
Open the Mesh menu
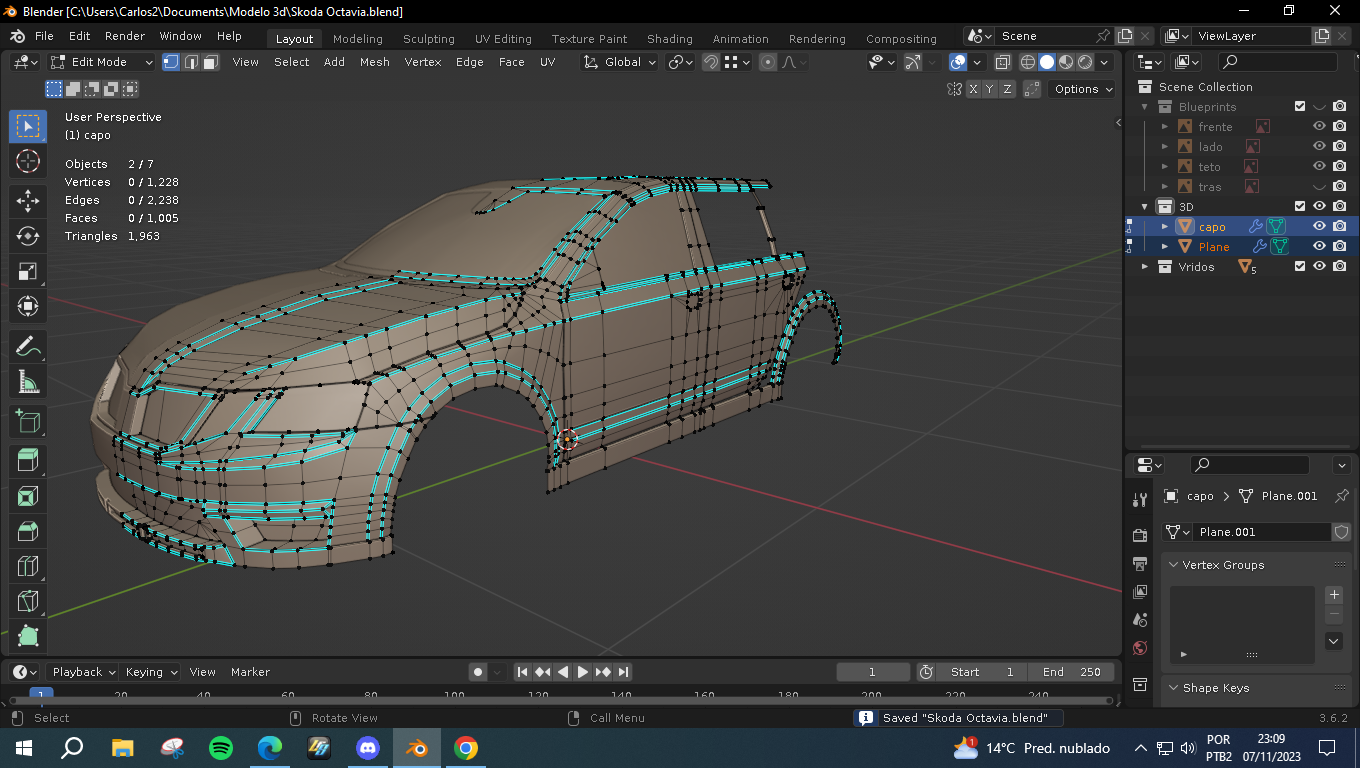[x=374, y=62]
